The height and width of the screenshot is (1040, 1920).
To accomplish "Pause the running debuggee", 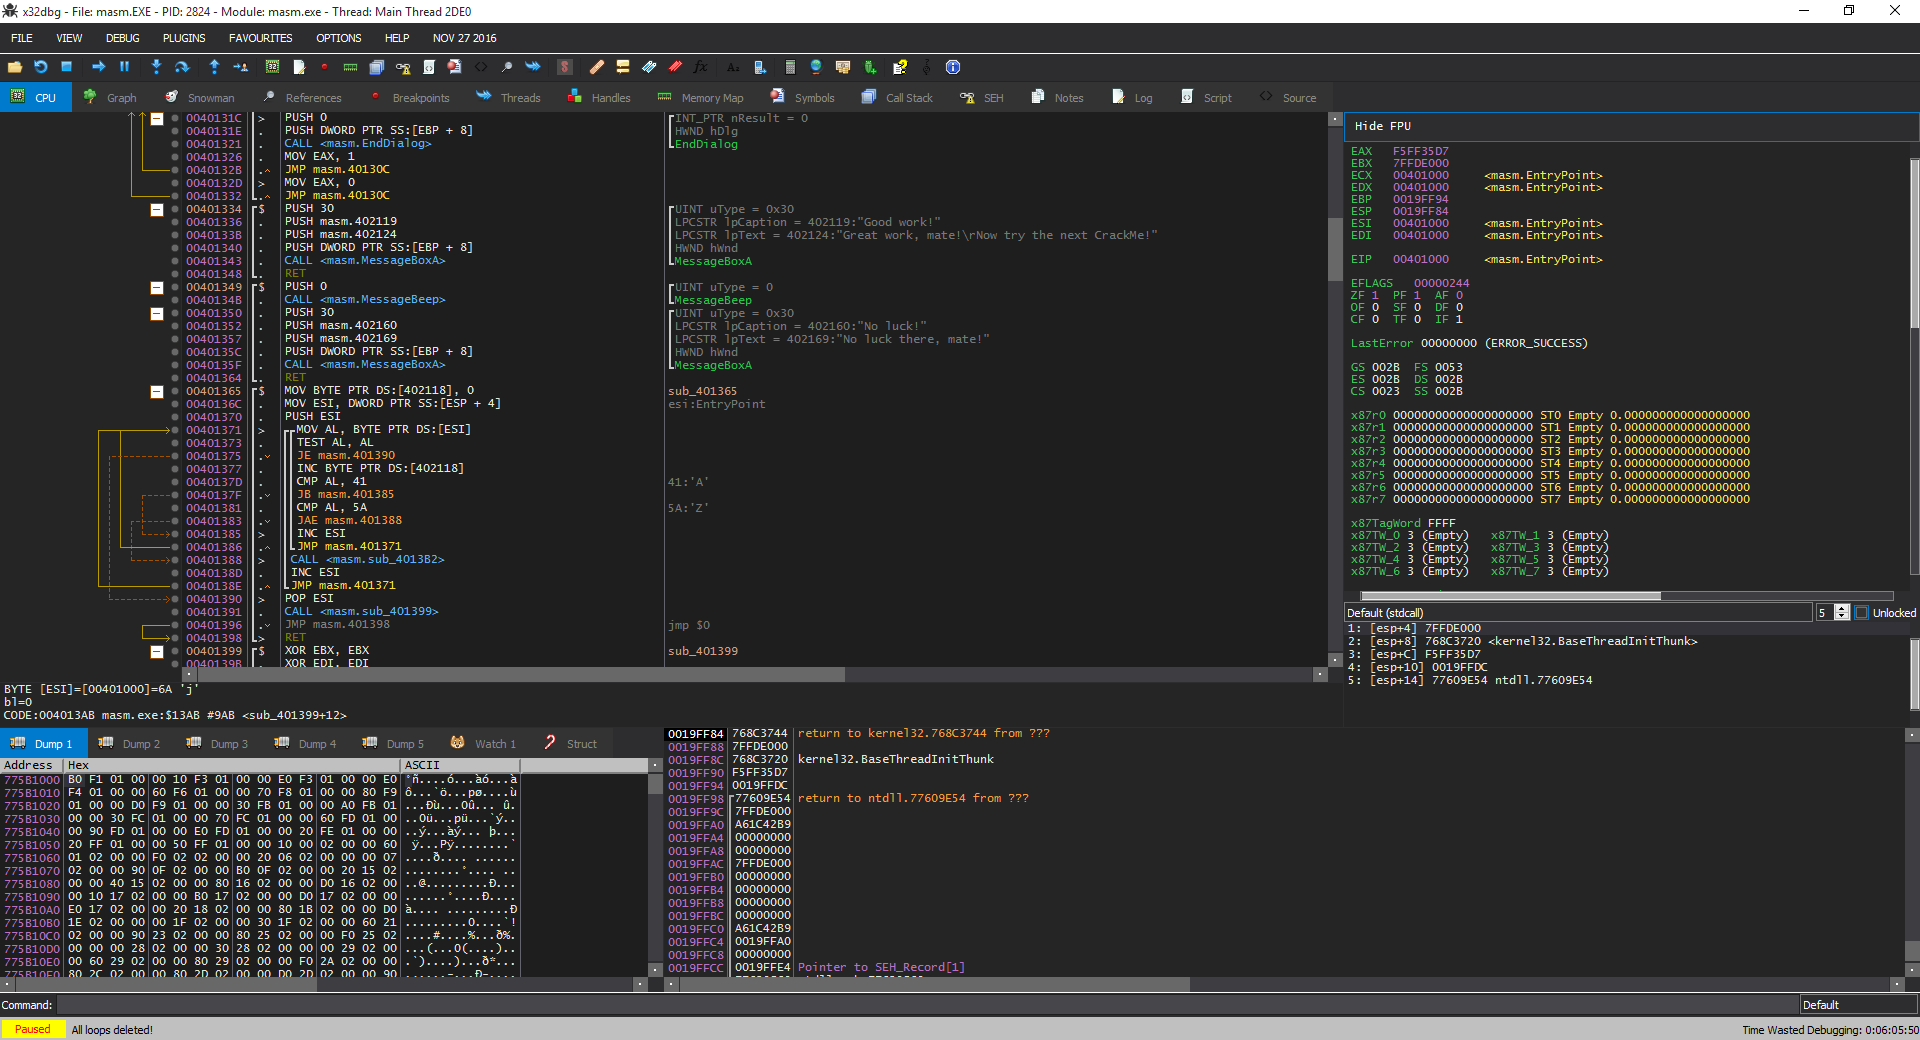I will click(124, 67).
